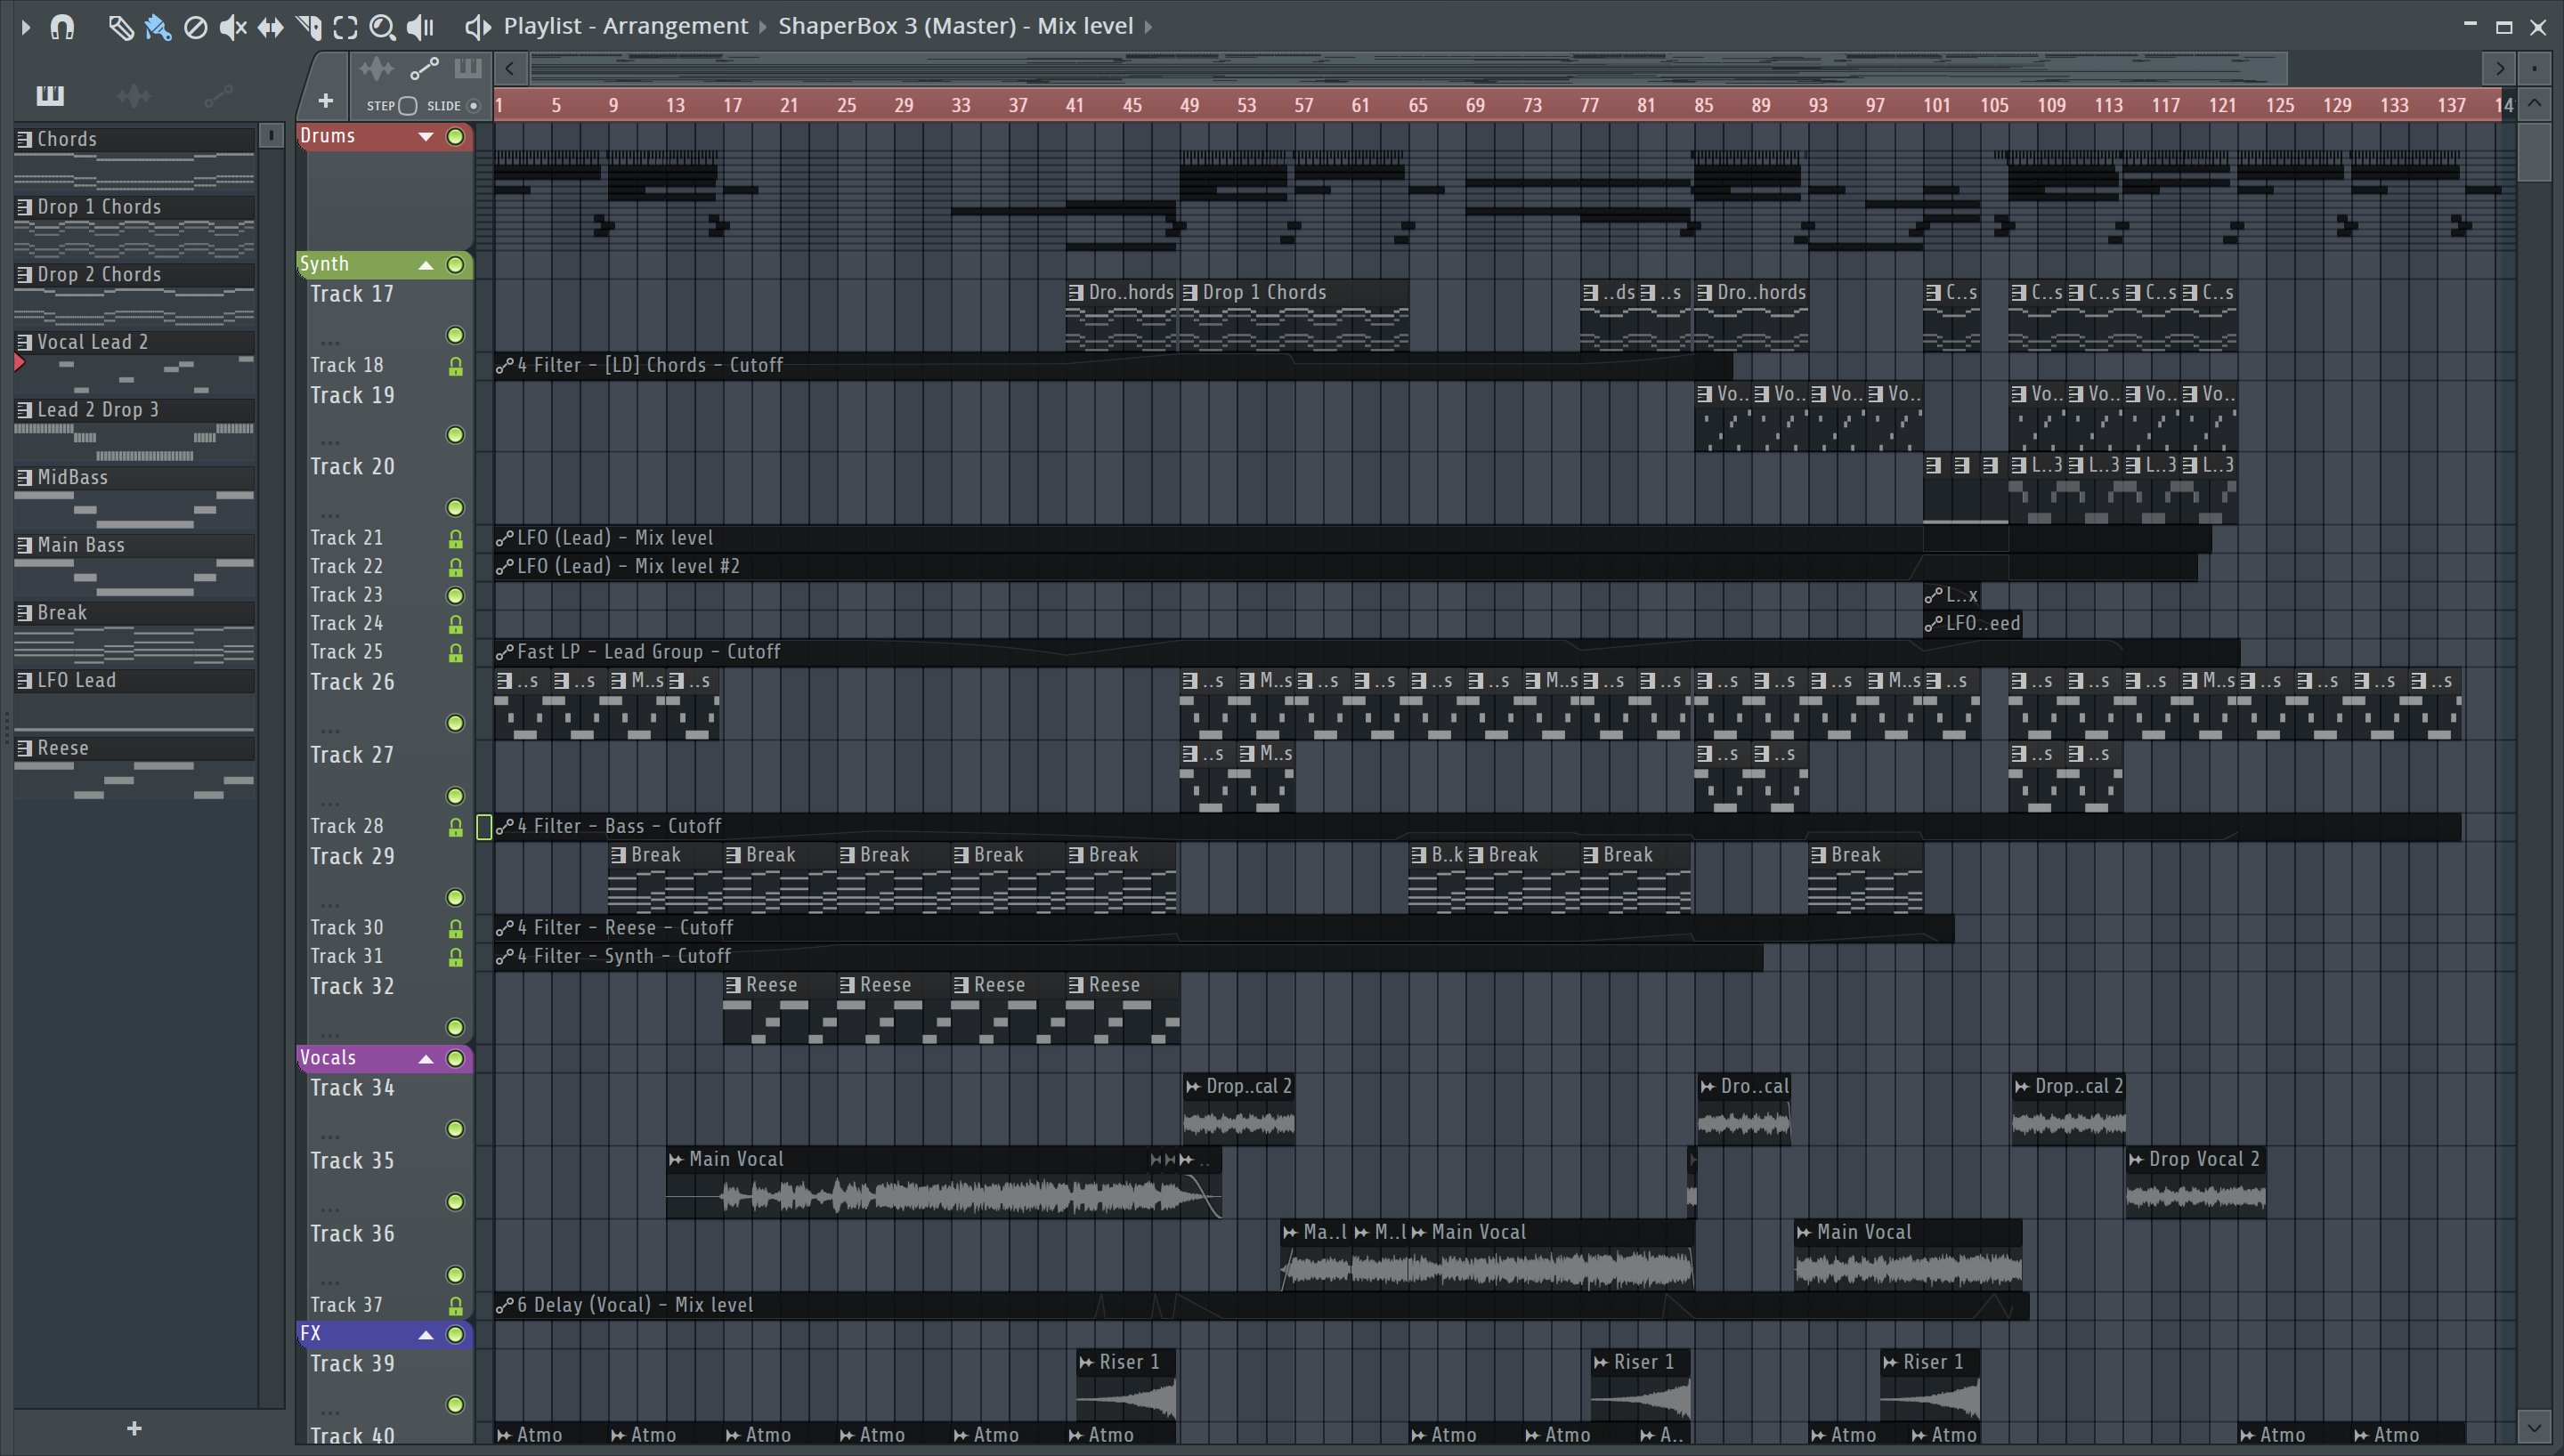Show audio clips in the picker panel
2564x1456 pixels.
click(x=133, y=95)
